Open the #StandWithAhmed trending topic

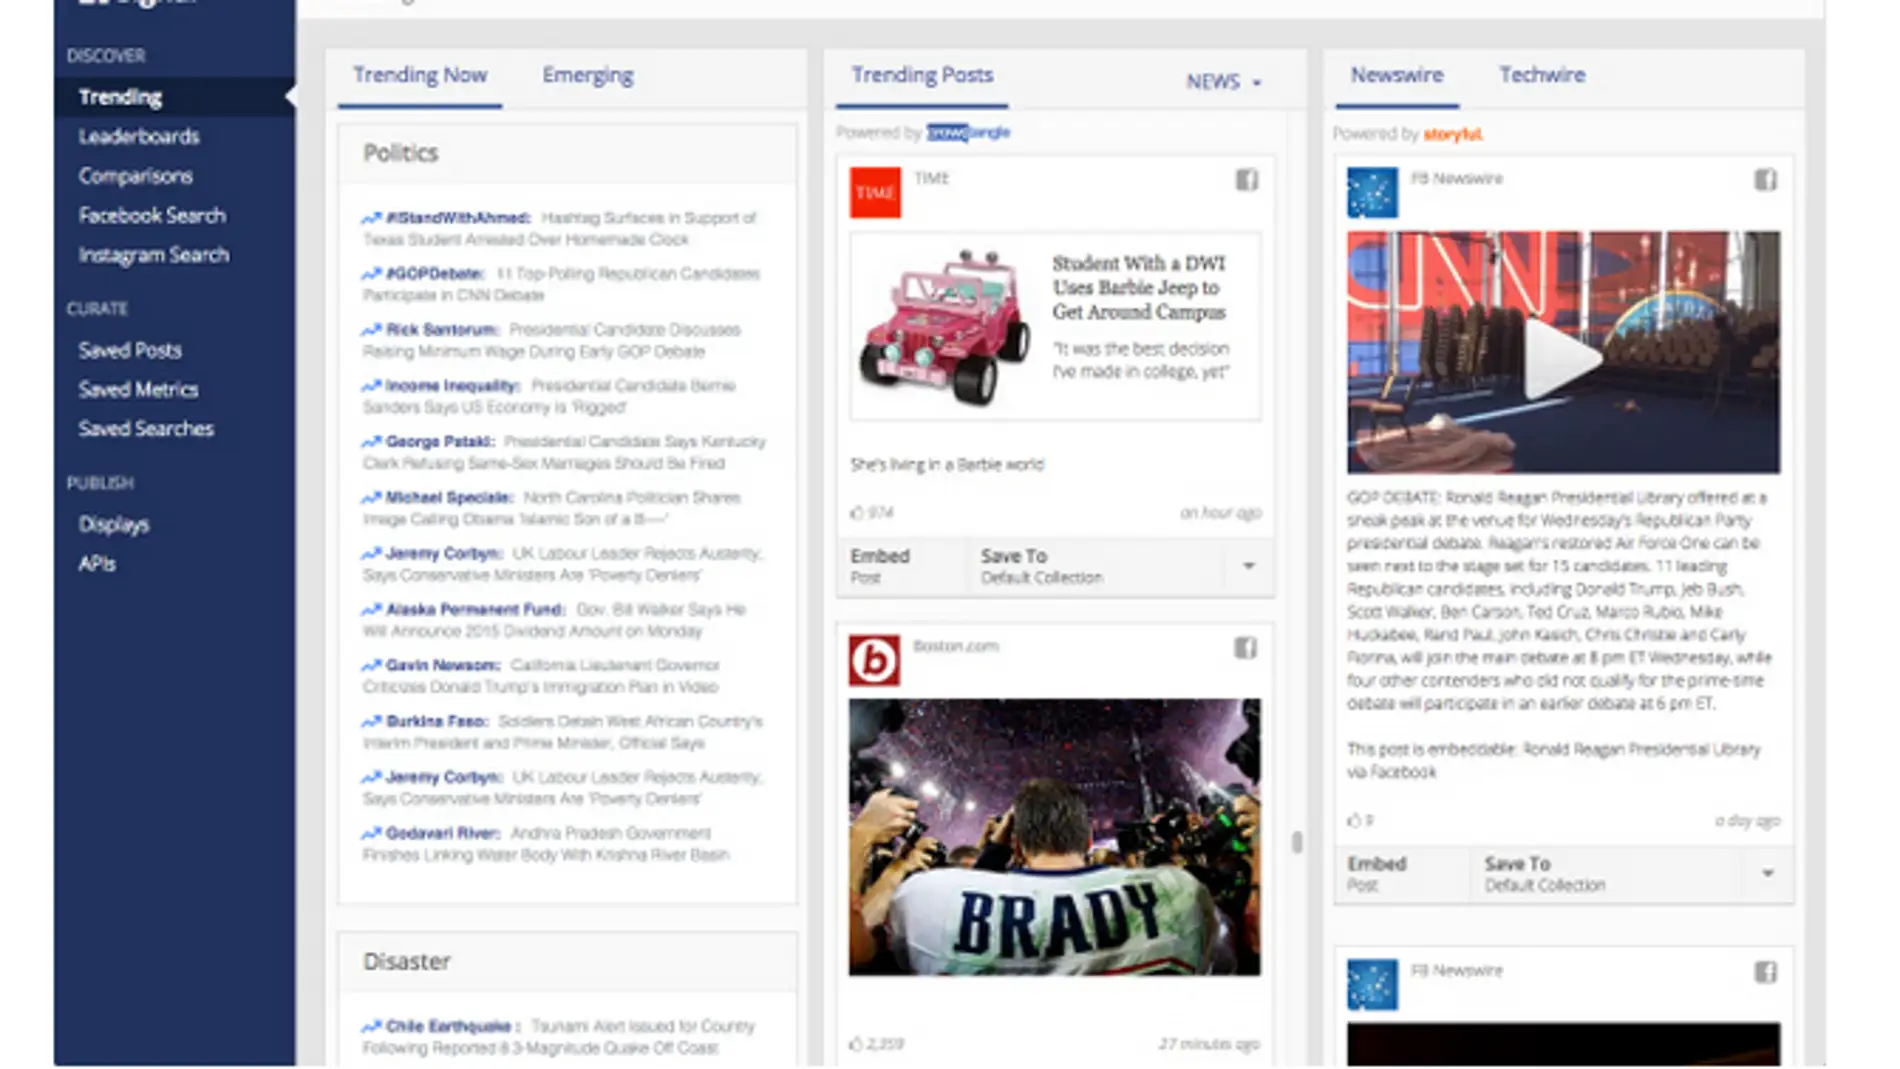458,218
